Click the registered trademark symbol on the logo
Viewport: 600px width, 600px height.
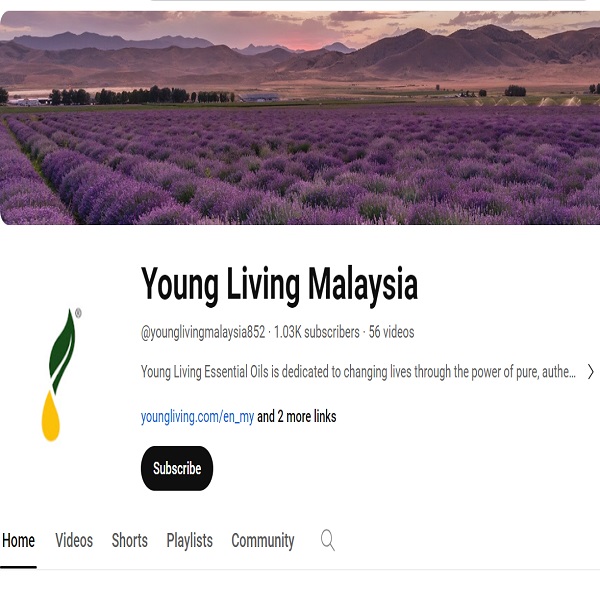coord(78,313)
